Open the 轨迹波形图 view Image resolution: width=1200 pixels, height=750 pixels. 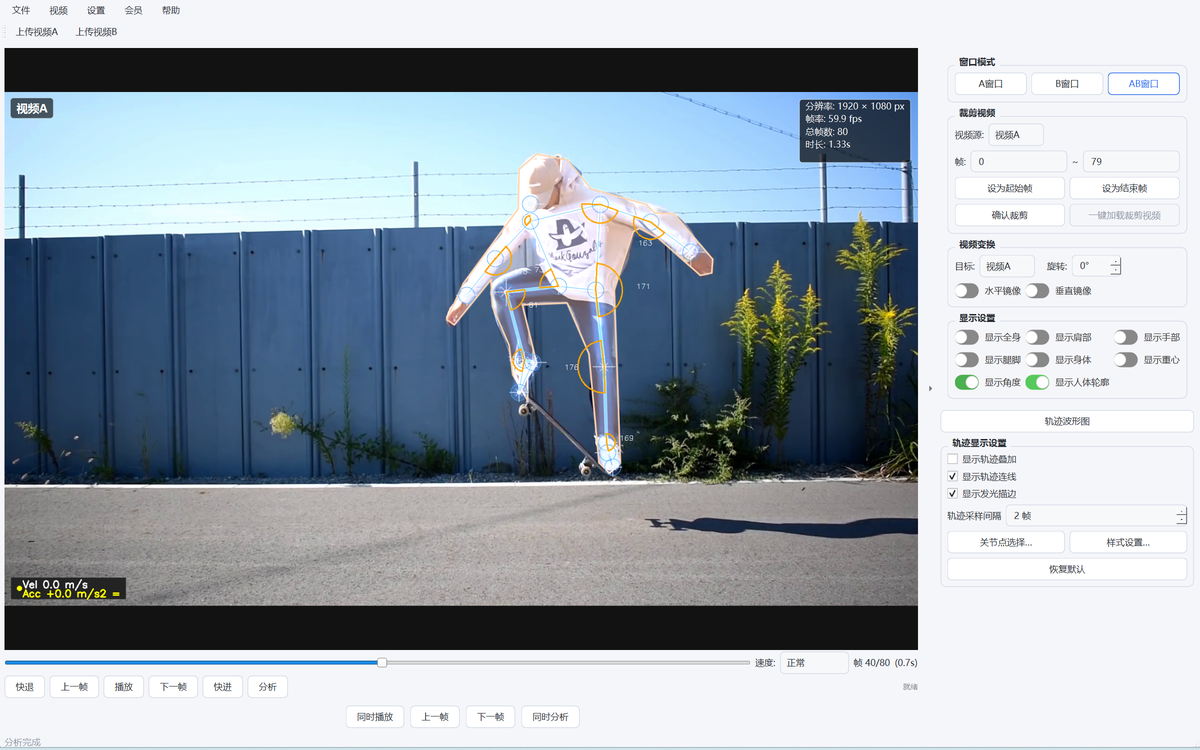tap(1067, 421)
